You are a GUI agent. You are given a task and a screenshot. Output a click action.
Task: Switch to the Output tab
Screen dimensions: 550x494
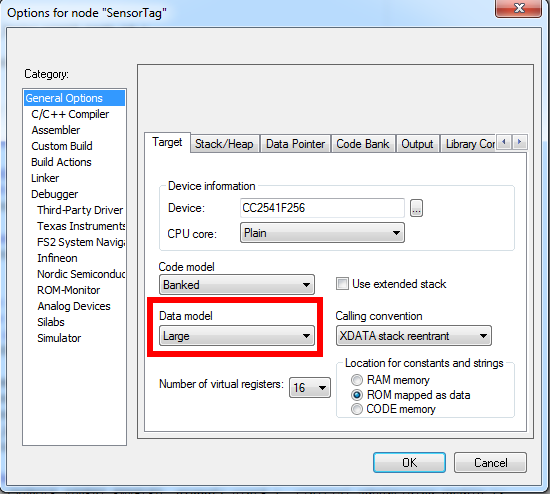pos(417,144)
